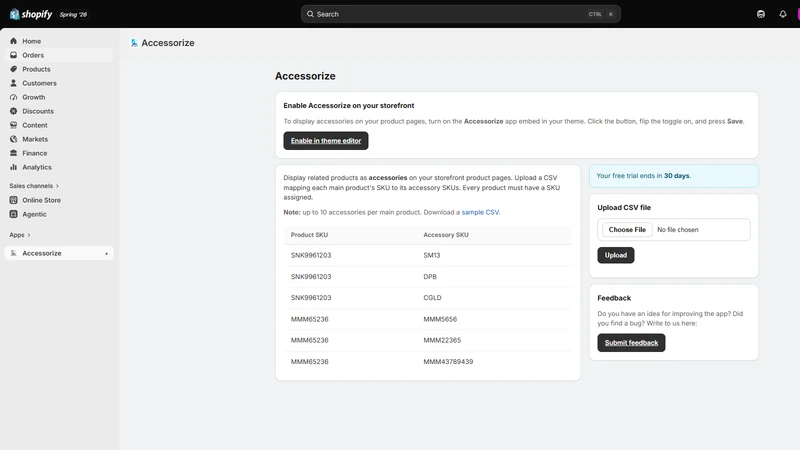Open the Sidekick icon in top bar
800x450 pixels.
(761, 14)
